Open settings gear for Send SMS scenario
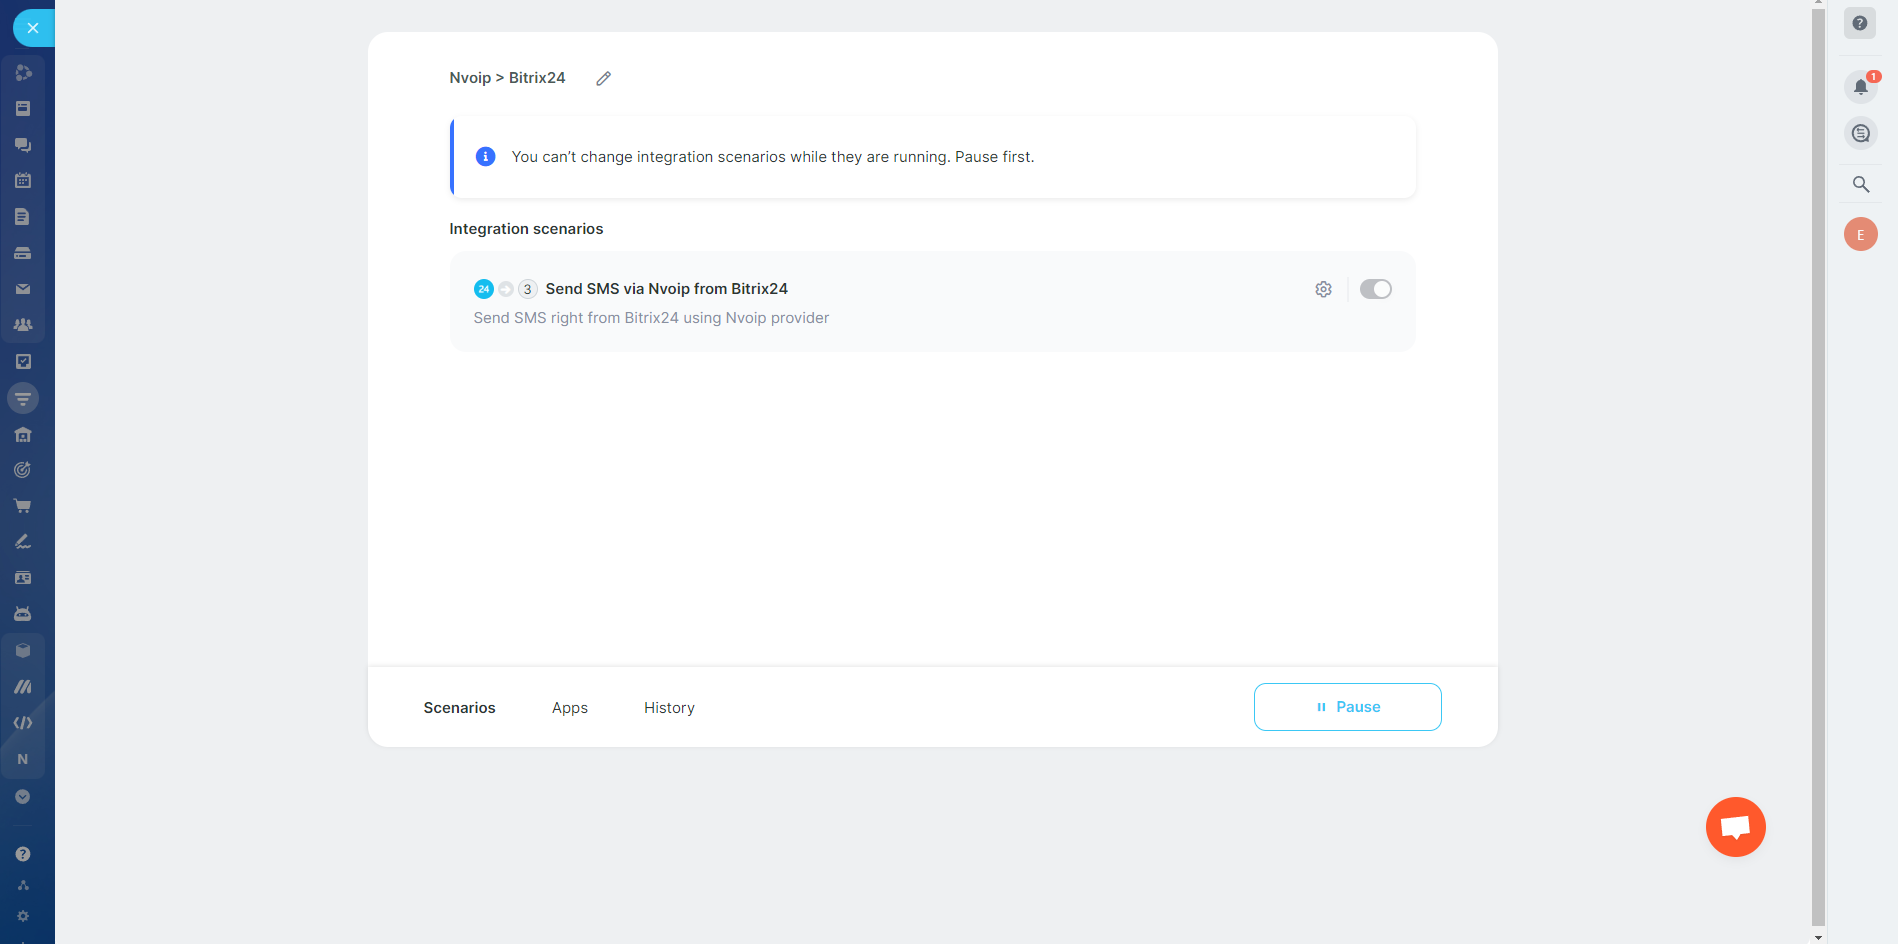The width and height of the screenshot is (1898, 944). pyautogui.click(x=1323, y=289)
